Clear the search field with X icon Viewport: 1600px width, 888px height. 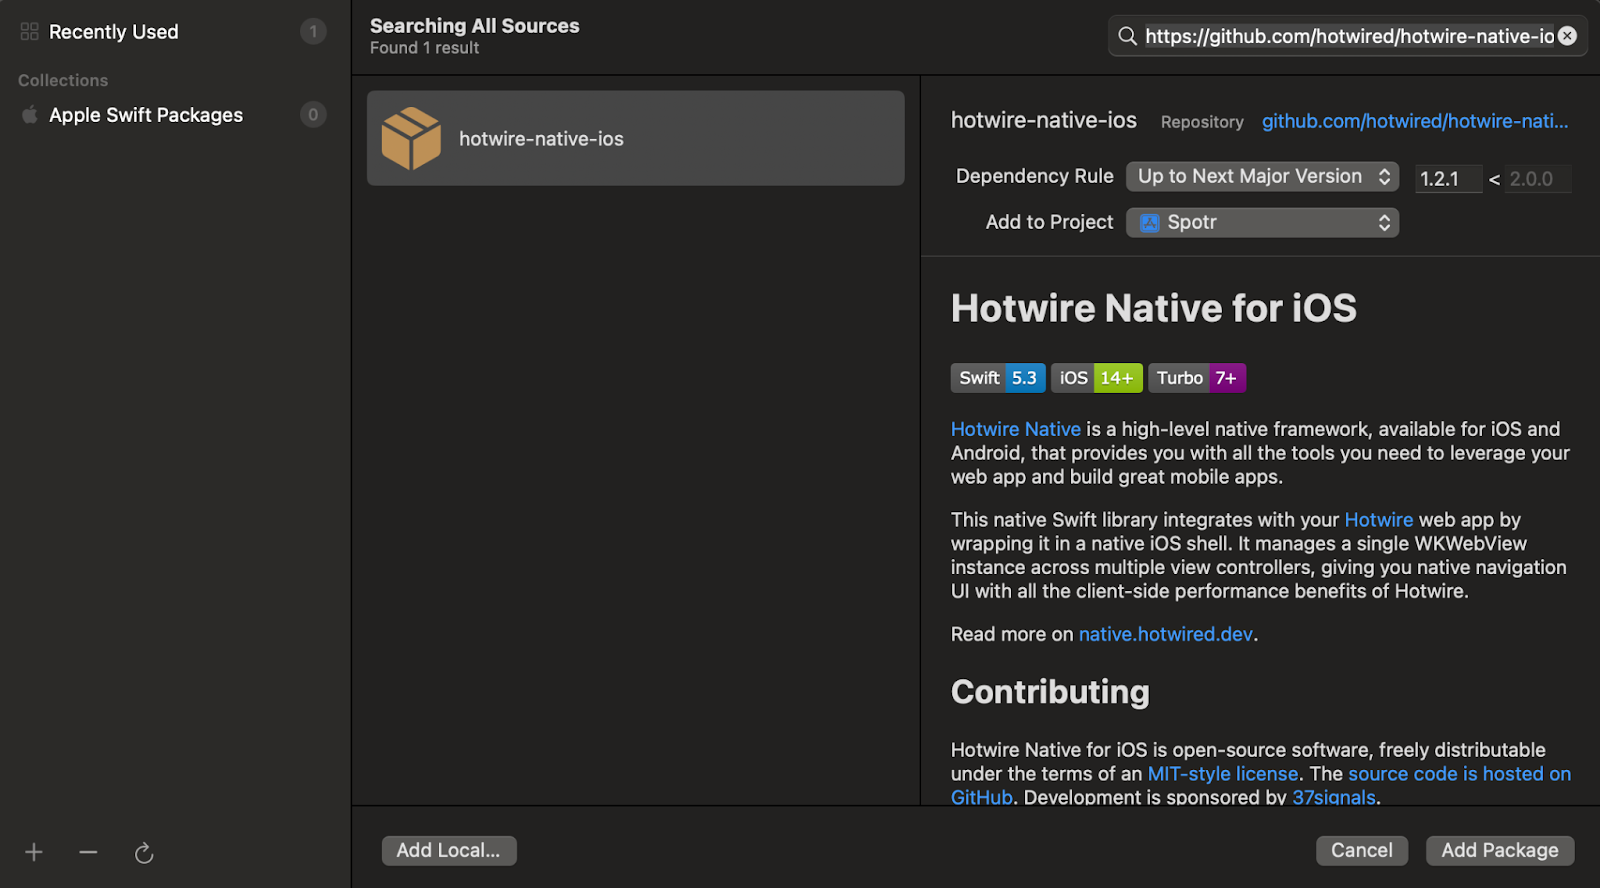pos(1567,36)
